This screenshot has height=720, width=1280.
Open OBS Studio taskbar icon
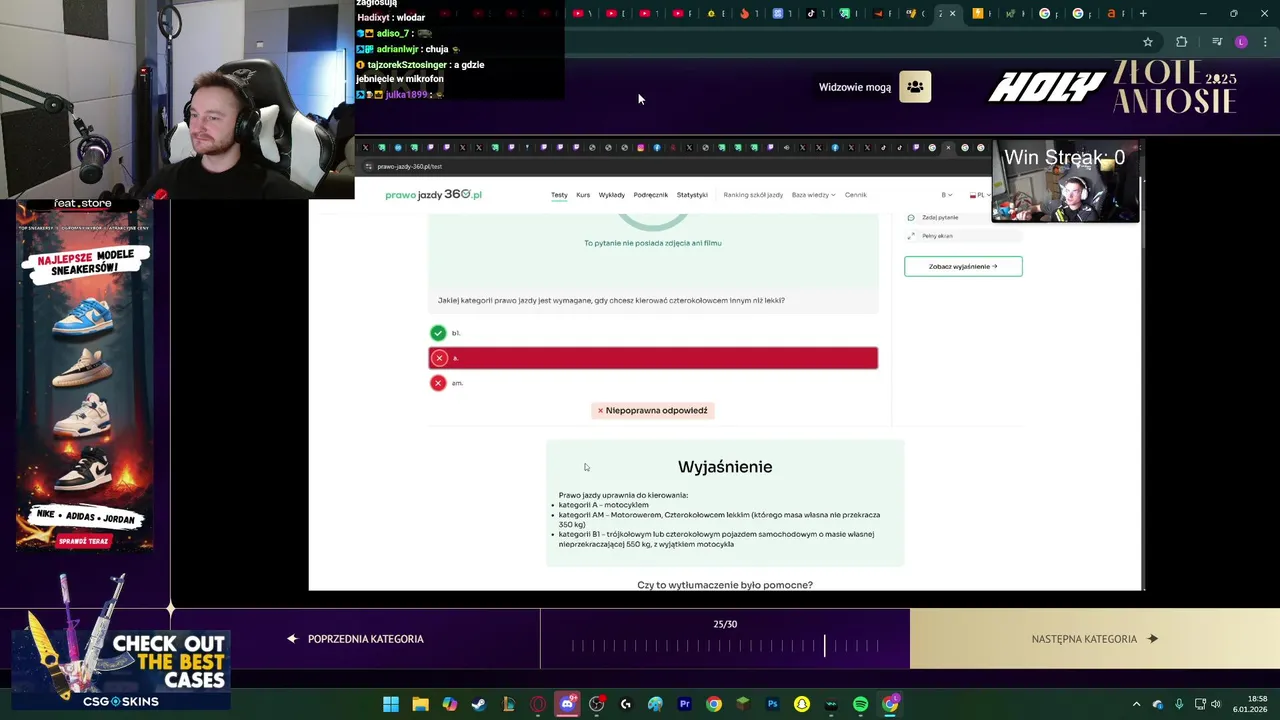[x=597, y=704]
